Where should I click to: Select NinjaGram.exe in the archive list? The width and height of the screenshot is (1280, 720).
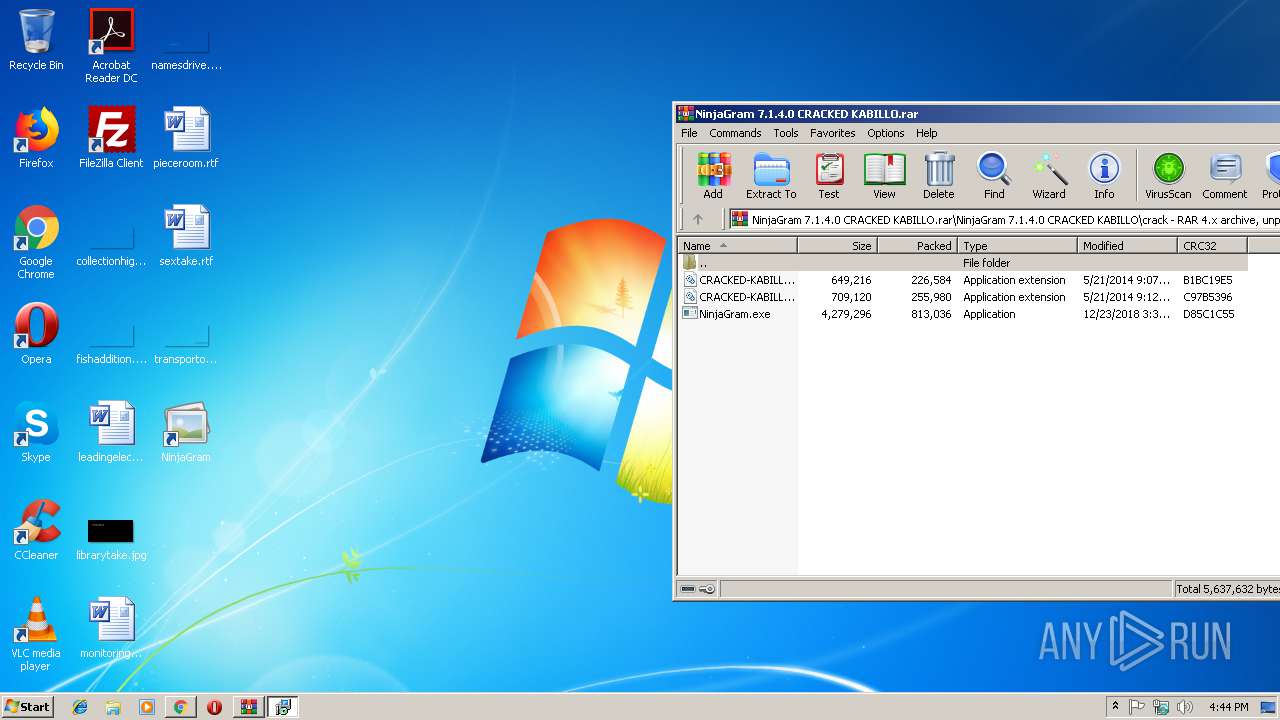[963, 314]
